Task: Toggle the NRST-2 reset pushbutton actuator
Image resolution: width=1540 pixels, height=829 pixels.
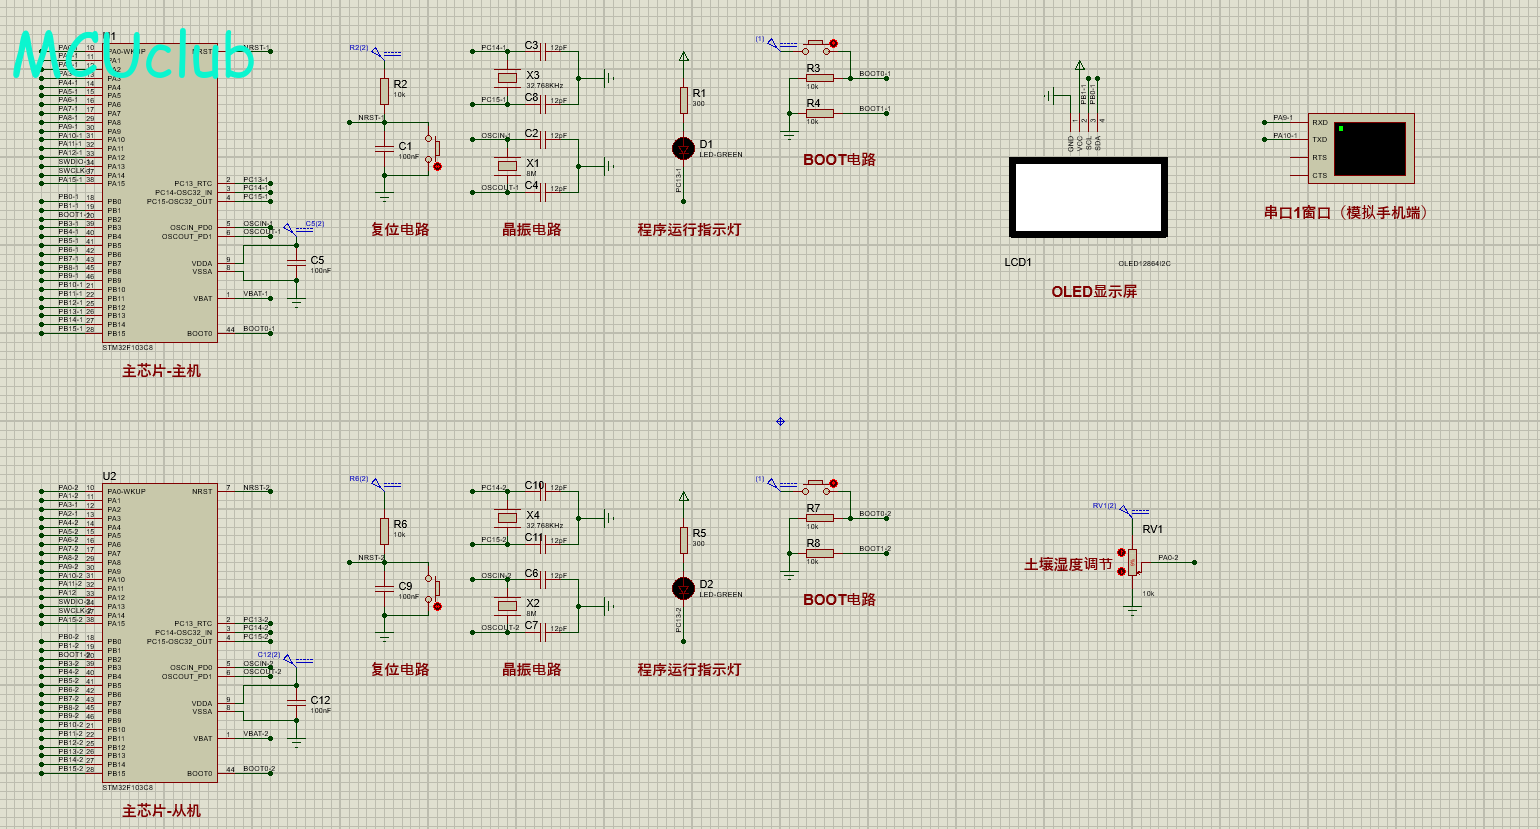Action: point(437,606)
